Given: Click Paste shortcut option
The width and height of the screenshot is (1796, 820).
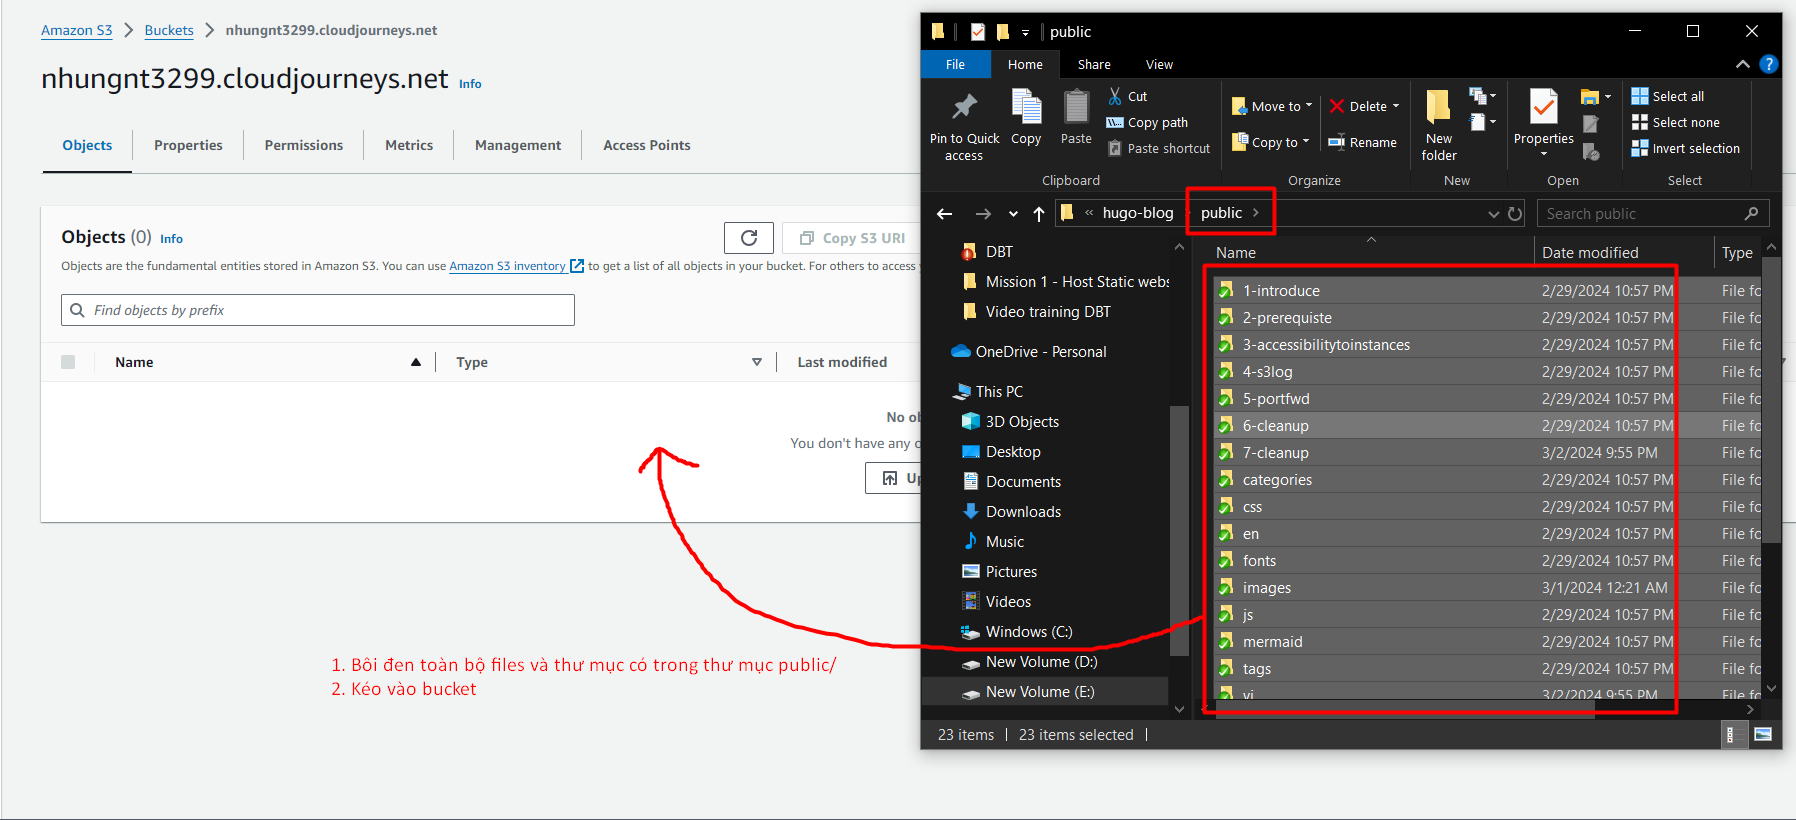Looking at the screenshot, I should pos(1159,148).
